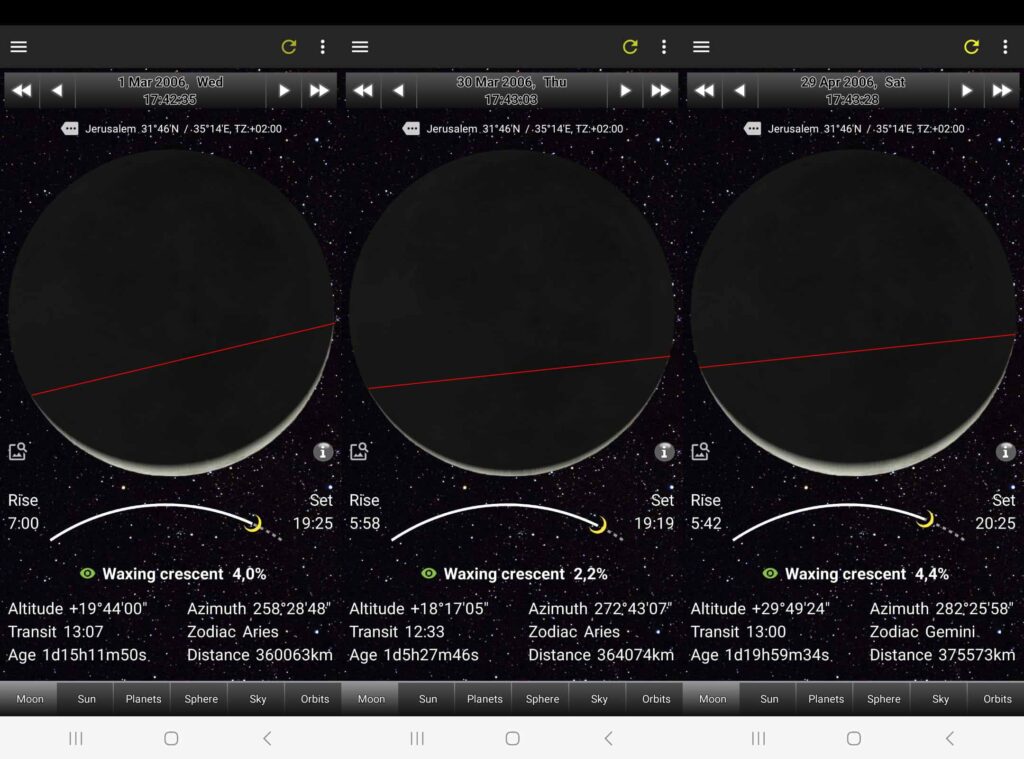Open three-dot overflow menu in the 30 Mar 2006 panel
The image size is (1024, 759).
pyautogui.click(x=663, y=47)
